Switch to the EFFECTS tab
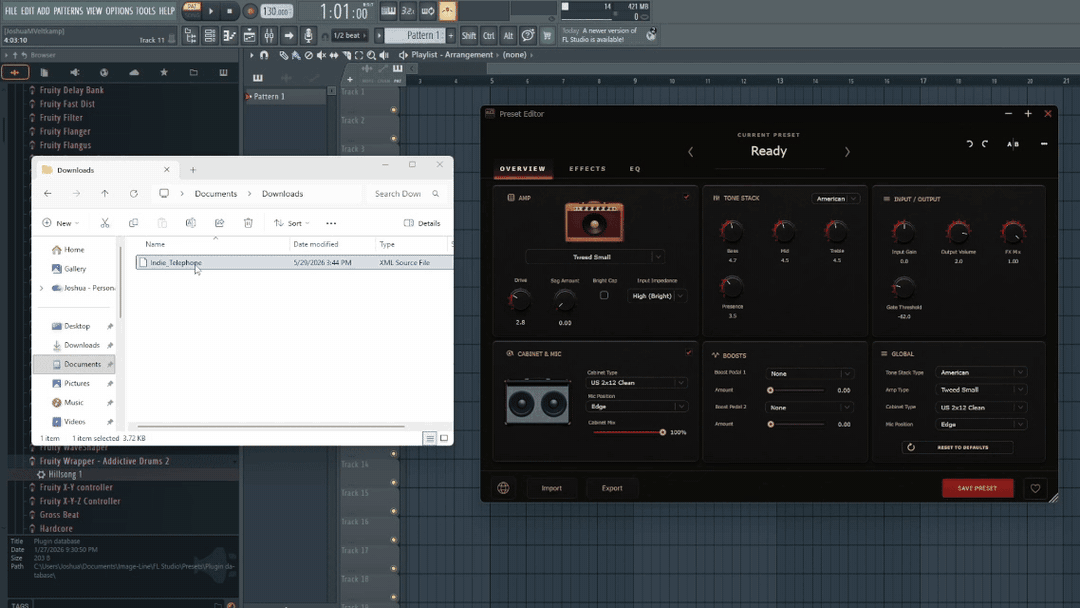Screen dimensions: 1080x608 [588, 169]
